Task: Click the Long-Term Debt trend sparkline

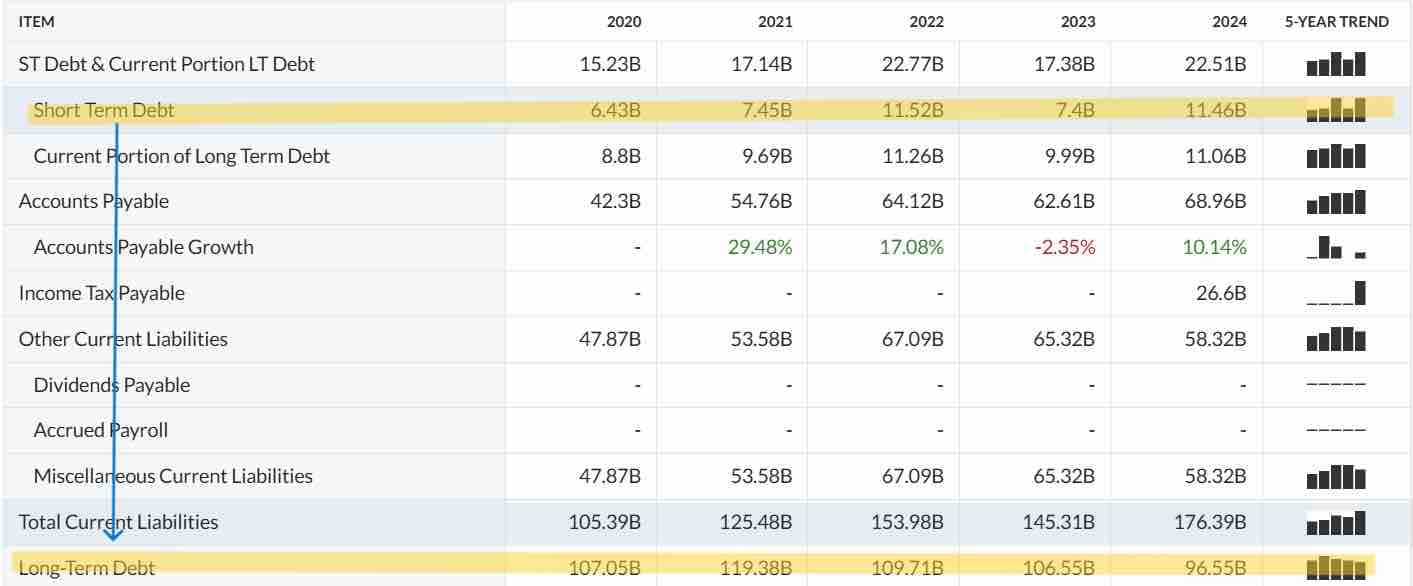Action: pos(1336,568)
